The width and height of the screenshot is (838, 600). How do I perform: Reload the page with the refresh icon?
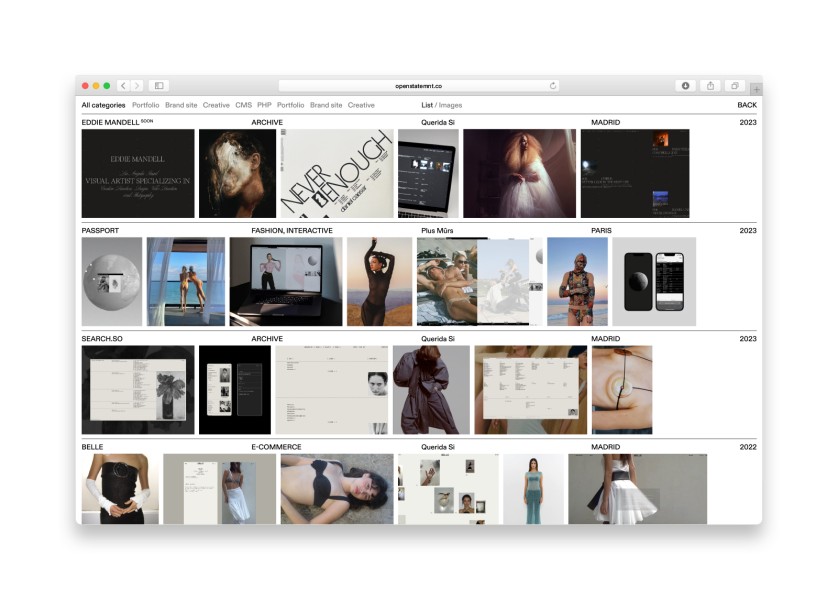553,85
